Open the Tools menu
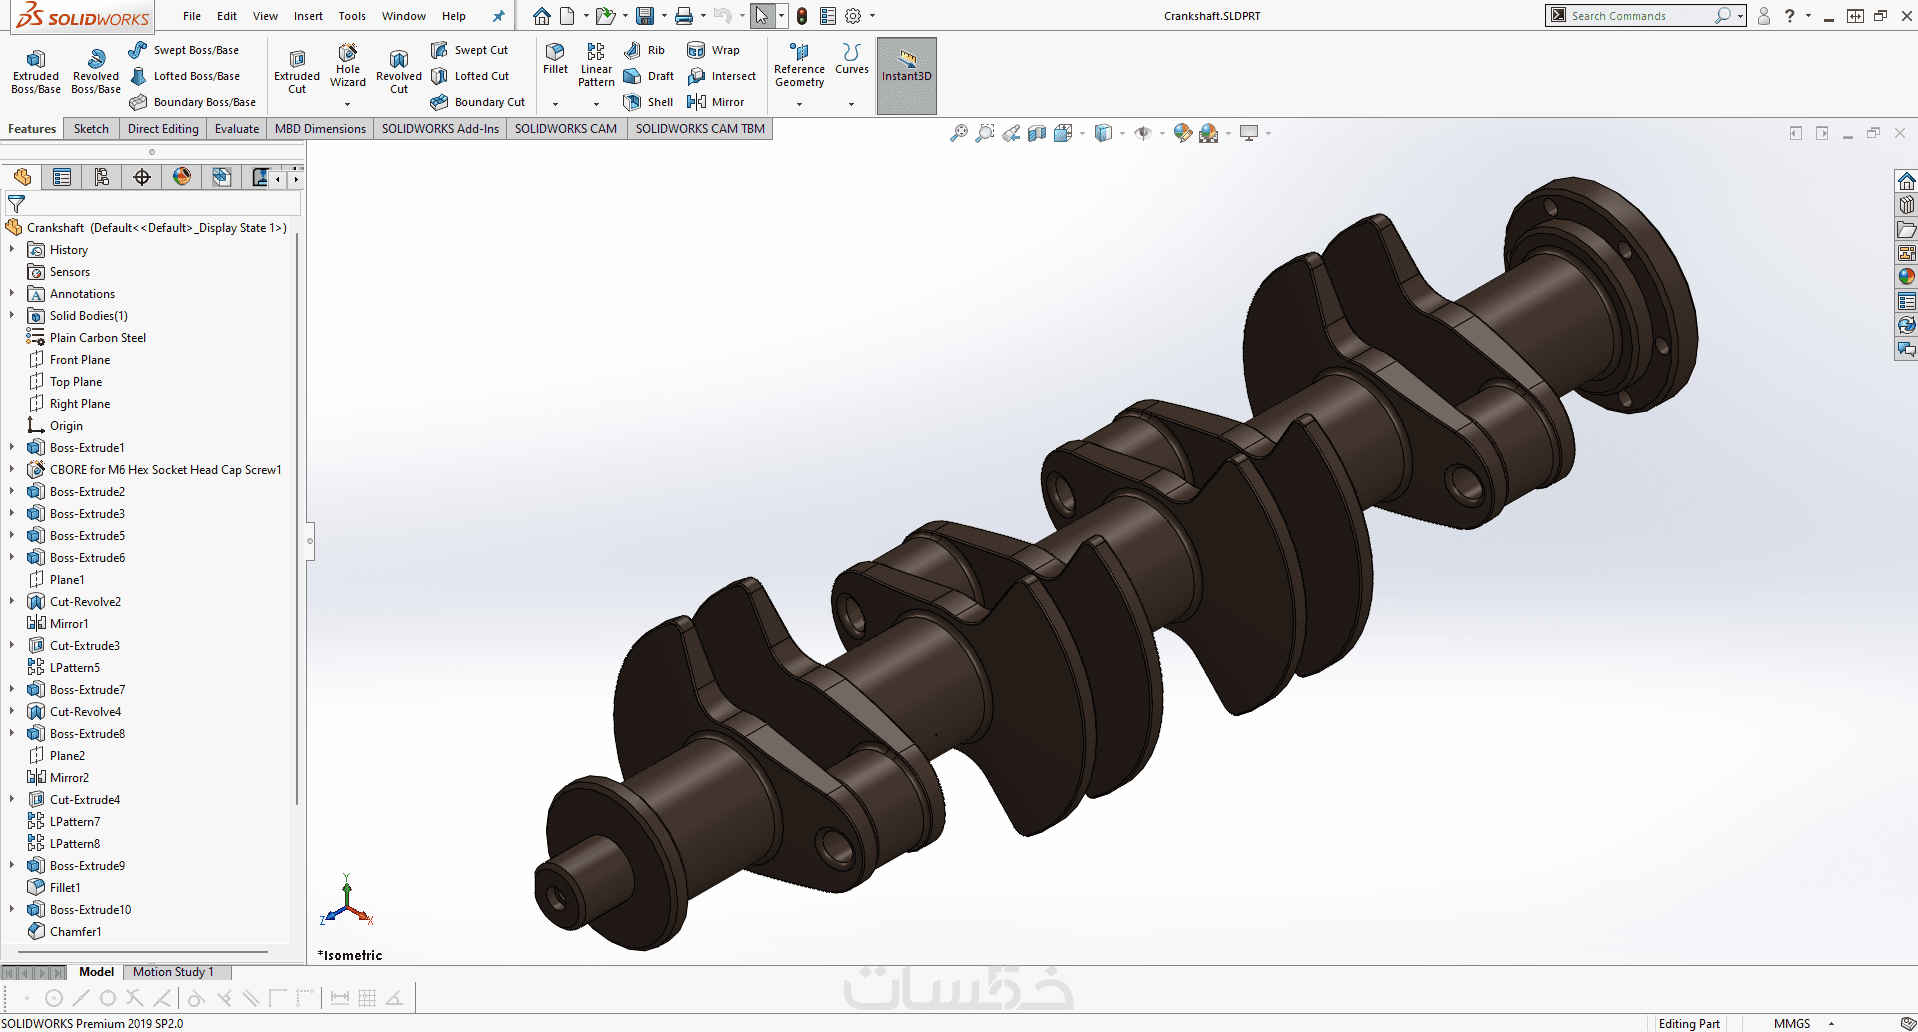The image size is (1918, 1032). [352, 16]
